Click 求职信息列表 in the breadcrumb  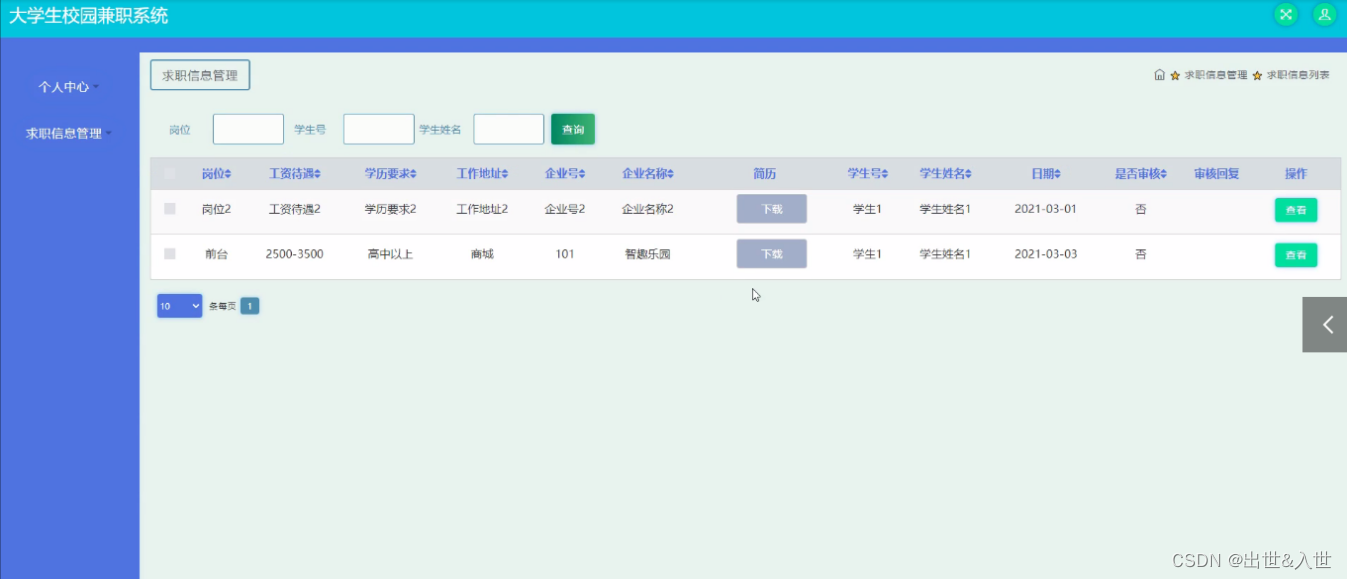click(1298, 75)
